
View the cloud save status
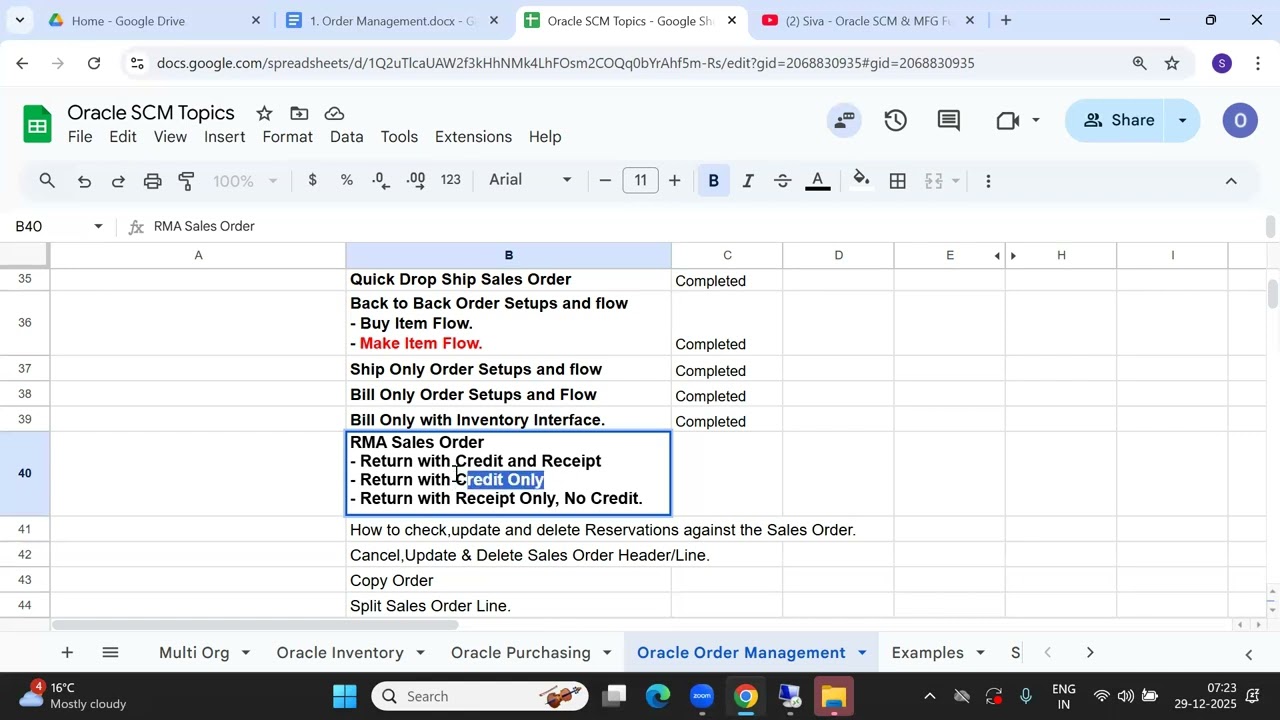335,113
